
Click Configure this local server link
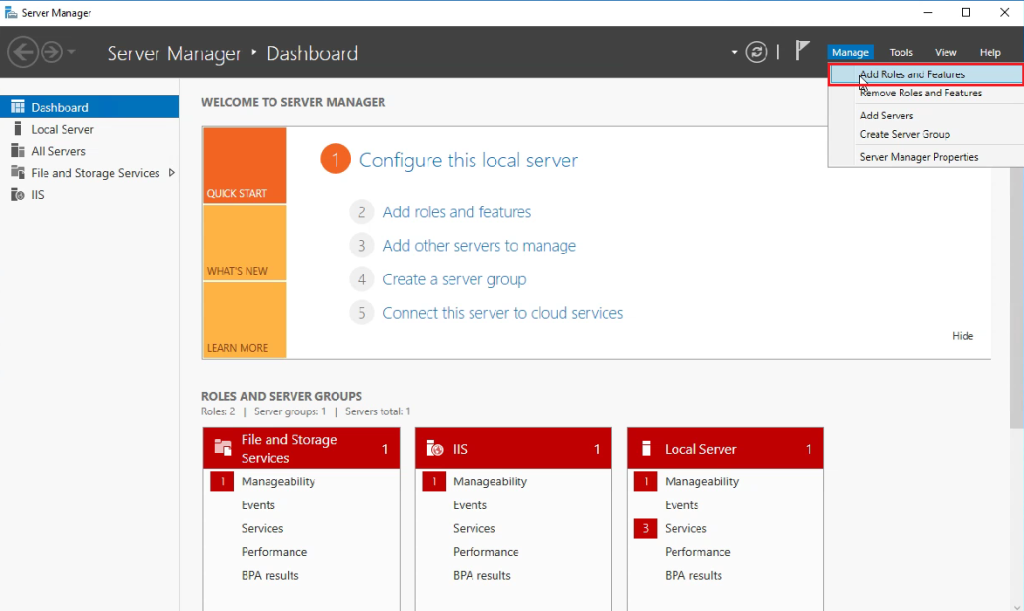(468, 160)
